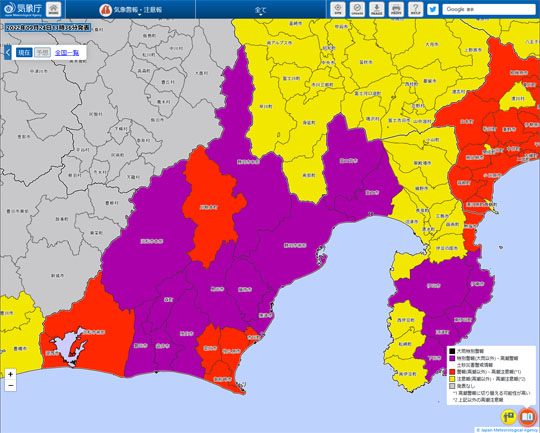Open the 全国一覧 nationwide list link
This screenshot has height=433, width=540.
(67, 53)
